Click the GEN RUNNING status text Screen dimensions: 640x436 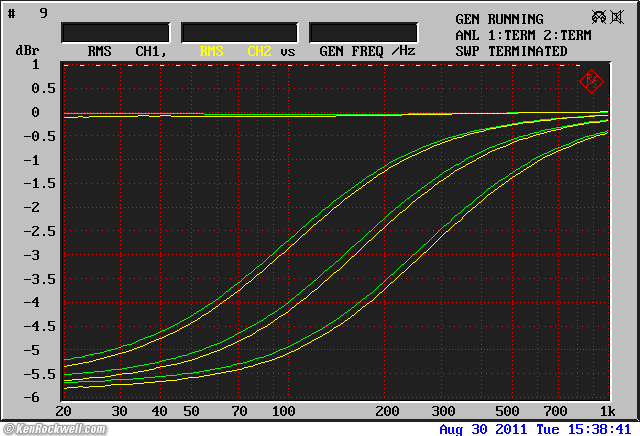click(499, 19)
